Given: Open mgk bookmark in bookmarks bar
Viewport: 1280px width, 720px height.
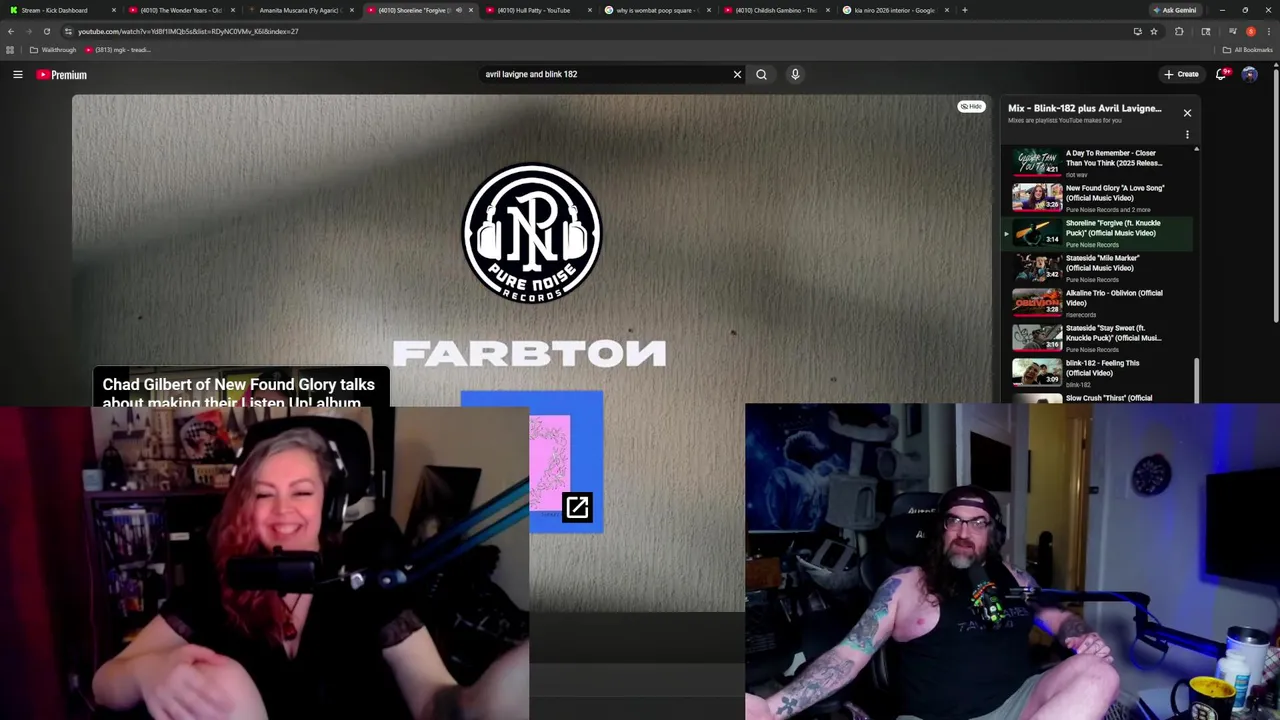Looking at the screenshot, I should (x=118, y=50).
